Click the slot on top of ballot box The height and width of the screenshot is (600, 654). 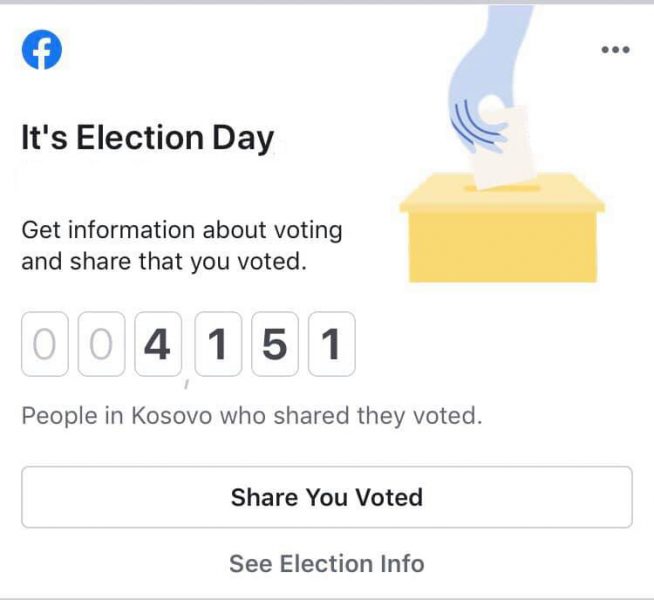[503, 188]
